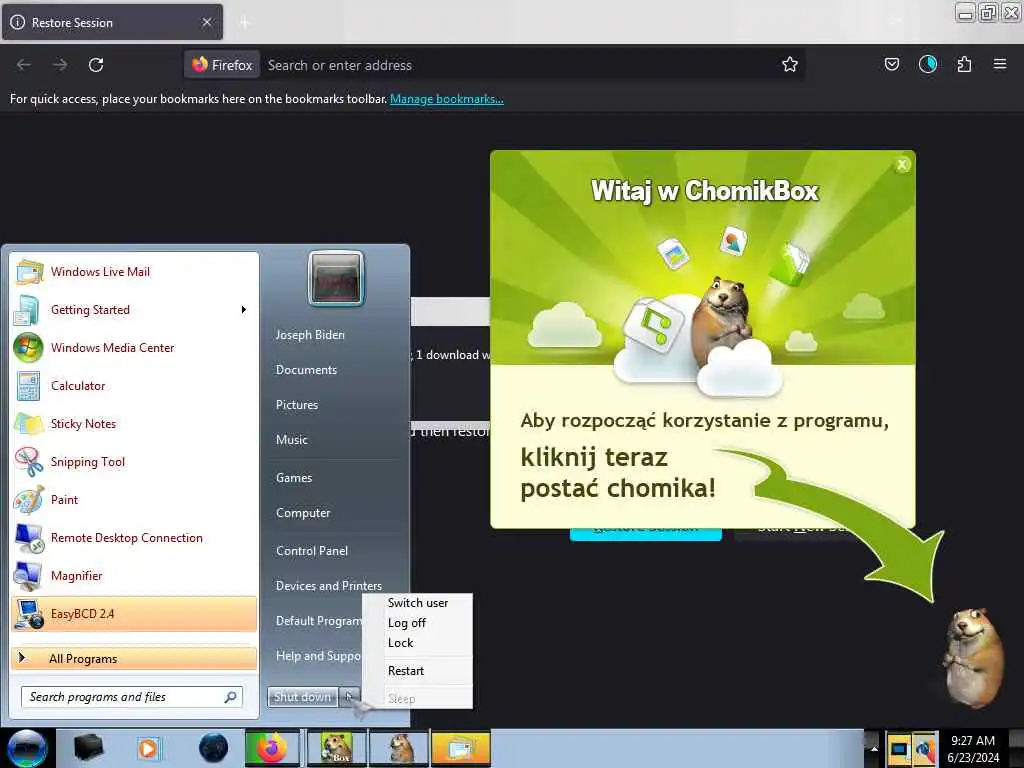Screen dimensions: 1024x768
Task: Launch Magnifier
Action: pos(134,575)
